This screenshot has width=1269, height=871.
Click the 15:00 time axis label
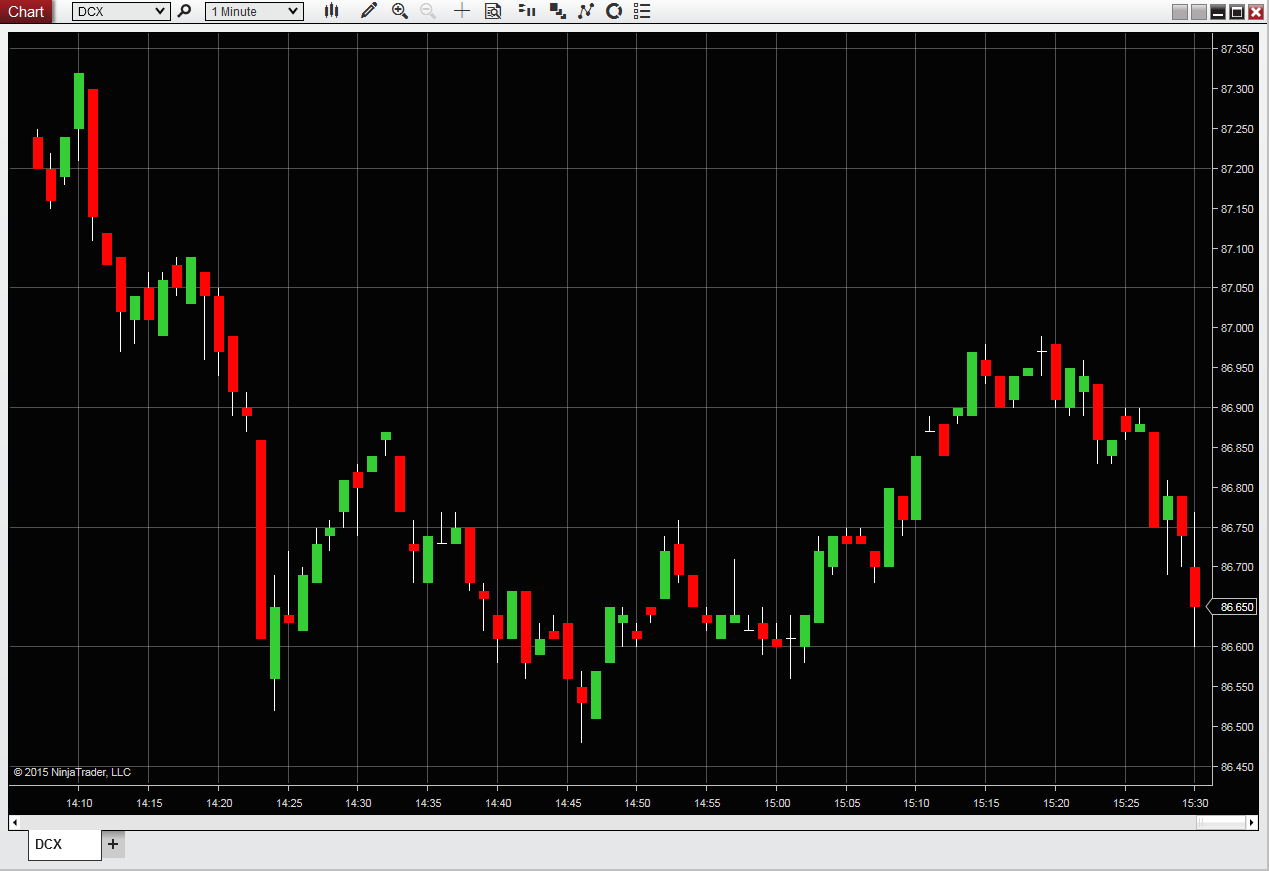click(777, 803)
